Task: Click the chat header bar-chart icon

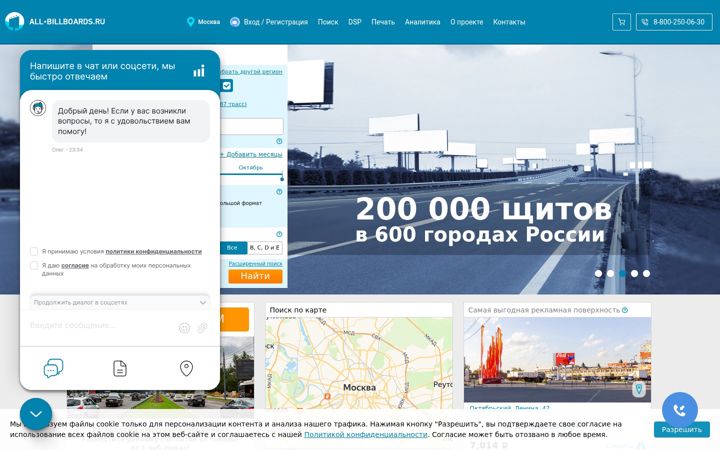Action: [x=199, y=71]
